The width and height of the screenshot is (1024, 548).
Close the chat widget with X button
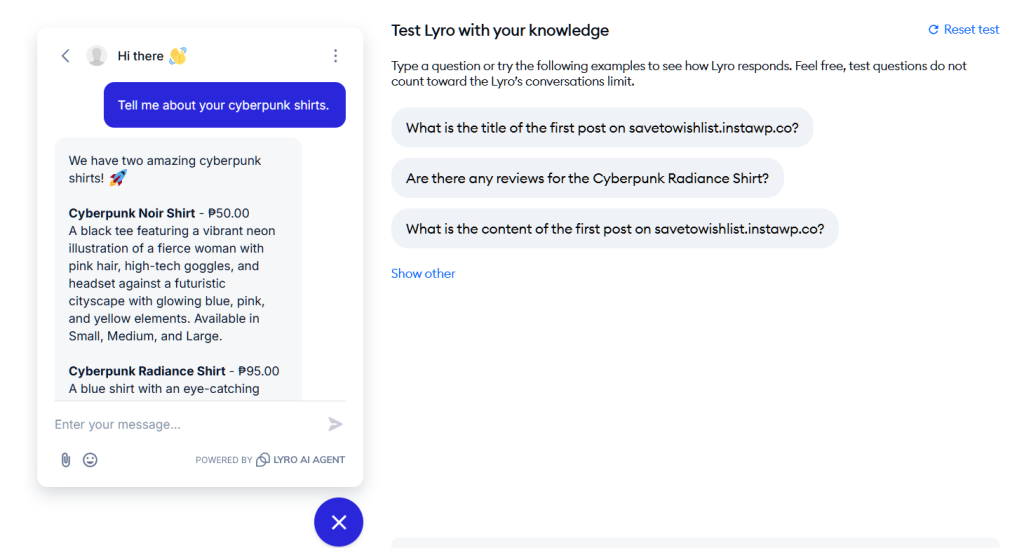tap(338, 523)
